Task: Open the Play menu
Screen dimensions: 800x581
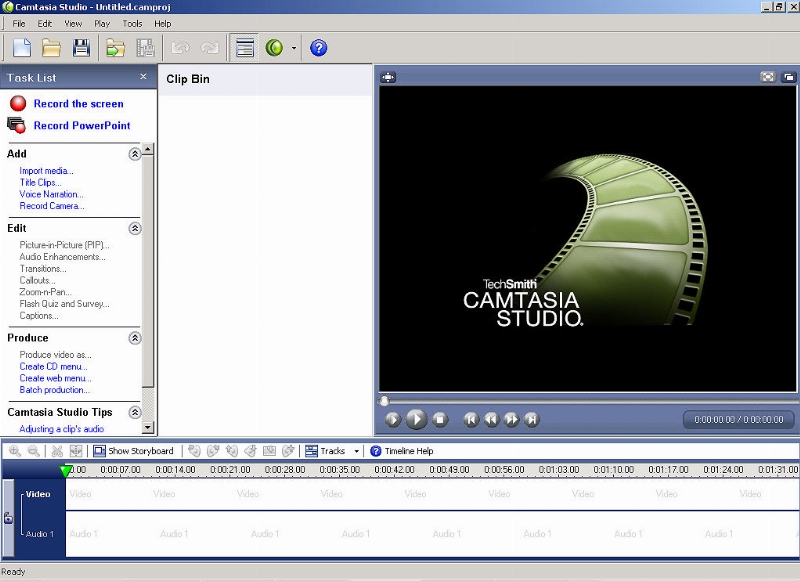Action: coord(102,23)
